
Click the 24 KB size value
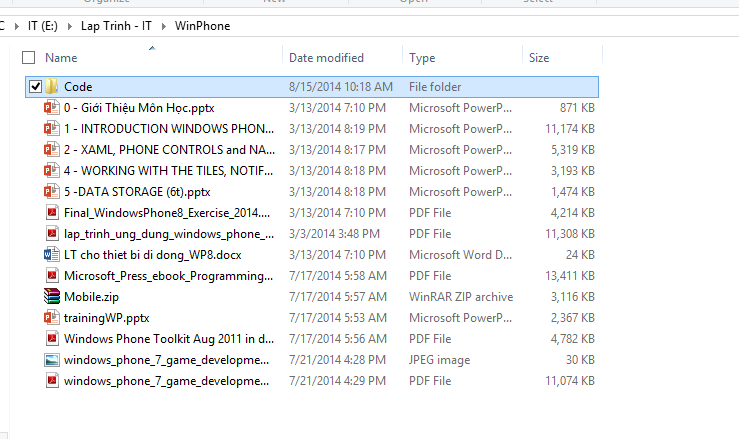(x=580, y=255)
